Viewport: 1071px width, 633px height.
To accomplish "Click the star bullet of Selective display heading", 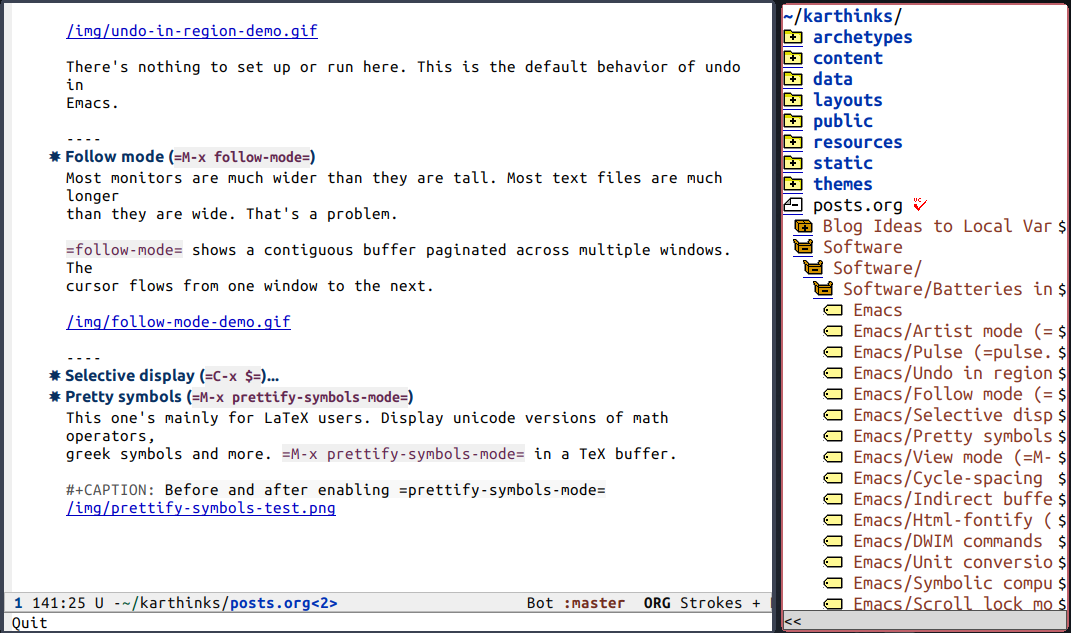I will [x=55, y=376].
